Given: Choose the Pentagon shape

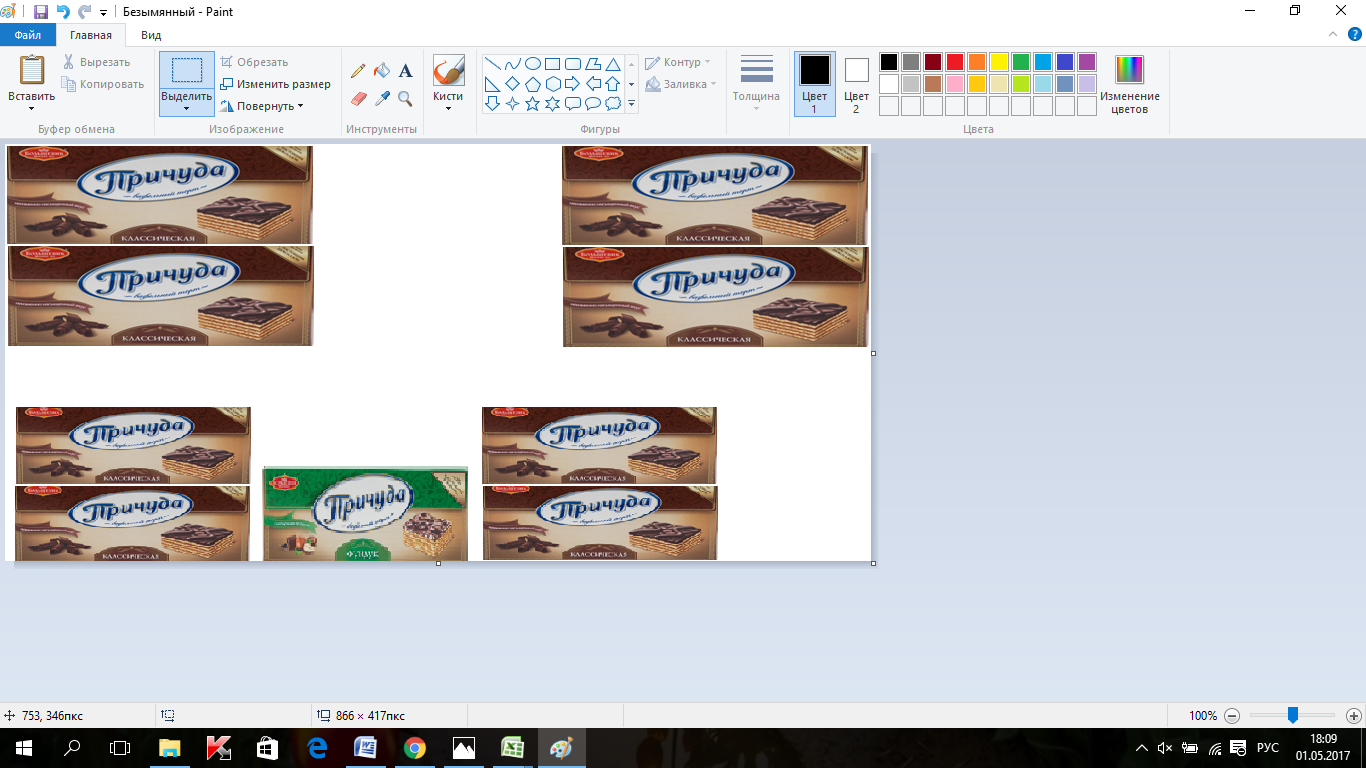Looking at the screenshot, I should tap(533, 84).
